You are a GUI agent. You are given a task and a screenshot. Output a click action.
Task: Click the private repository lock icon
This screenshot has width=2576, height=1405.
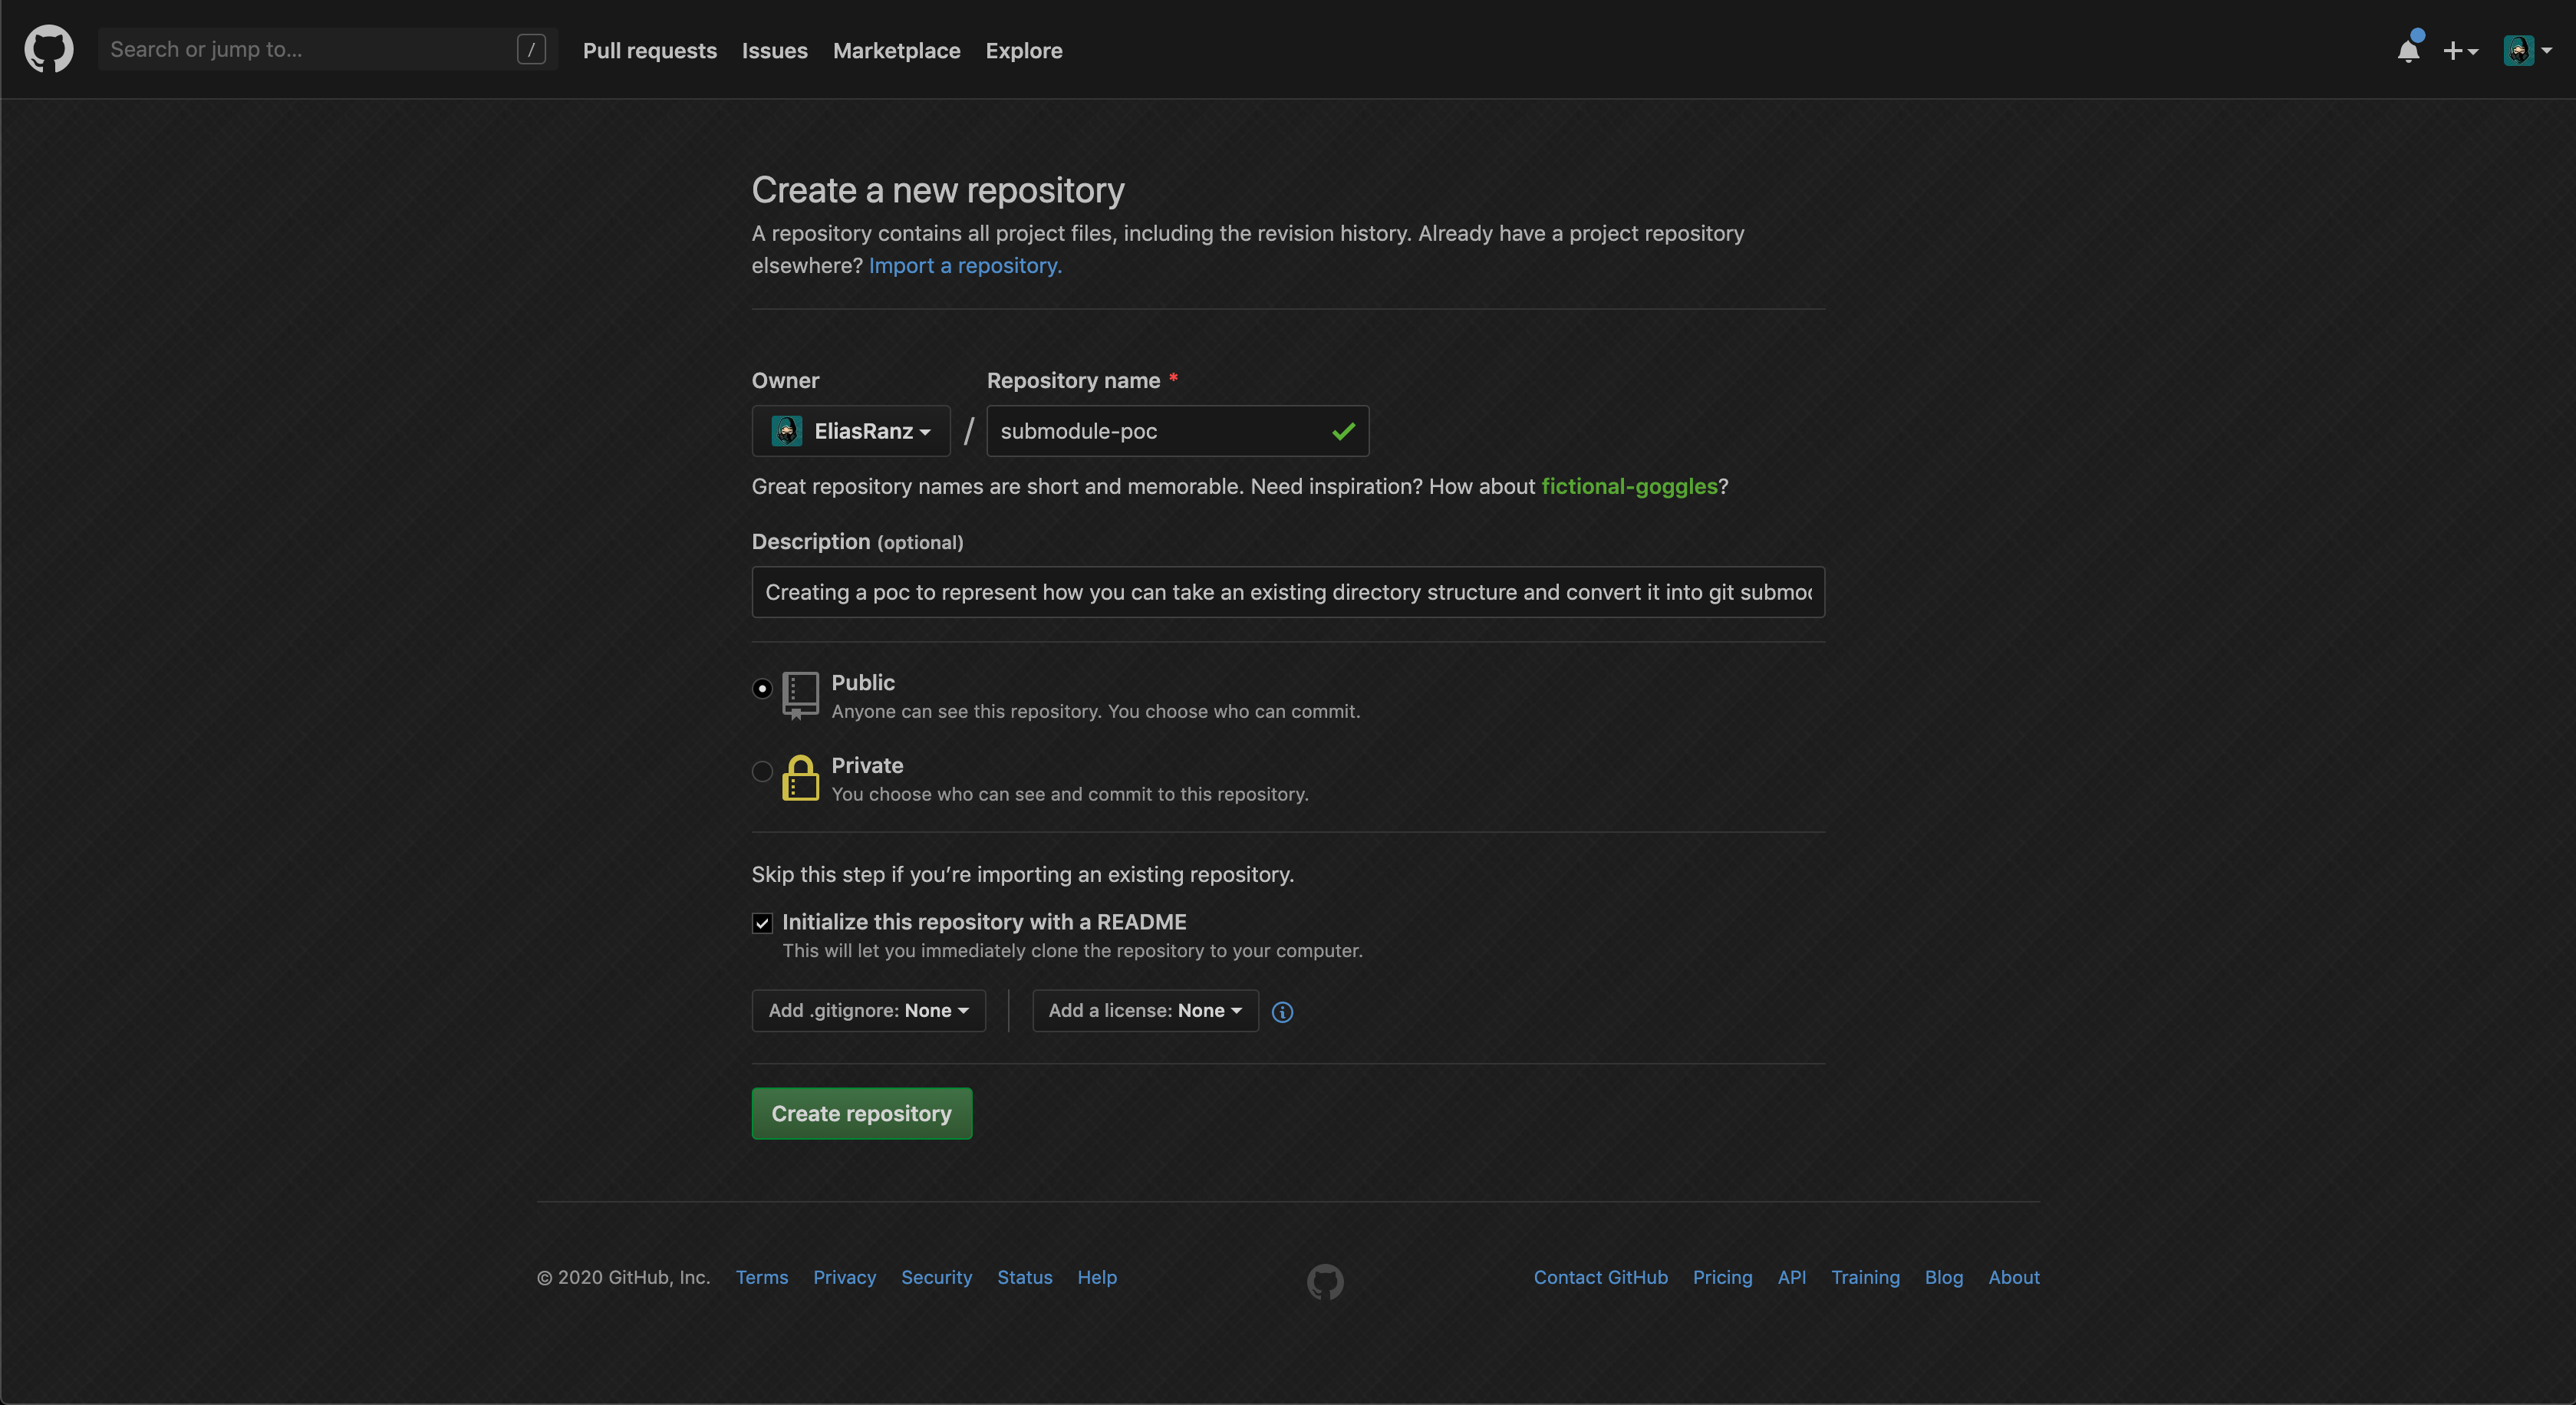pos(800,777)
